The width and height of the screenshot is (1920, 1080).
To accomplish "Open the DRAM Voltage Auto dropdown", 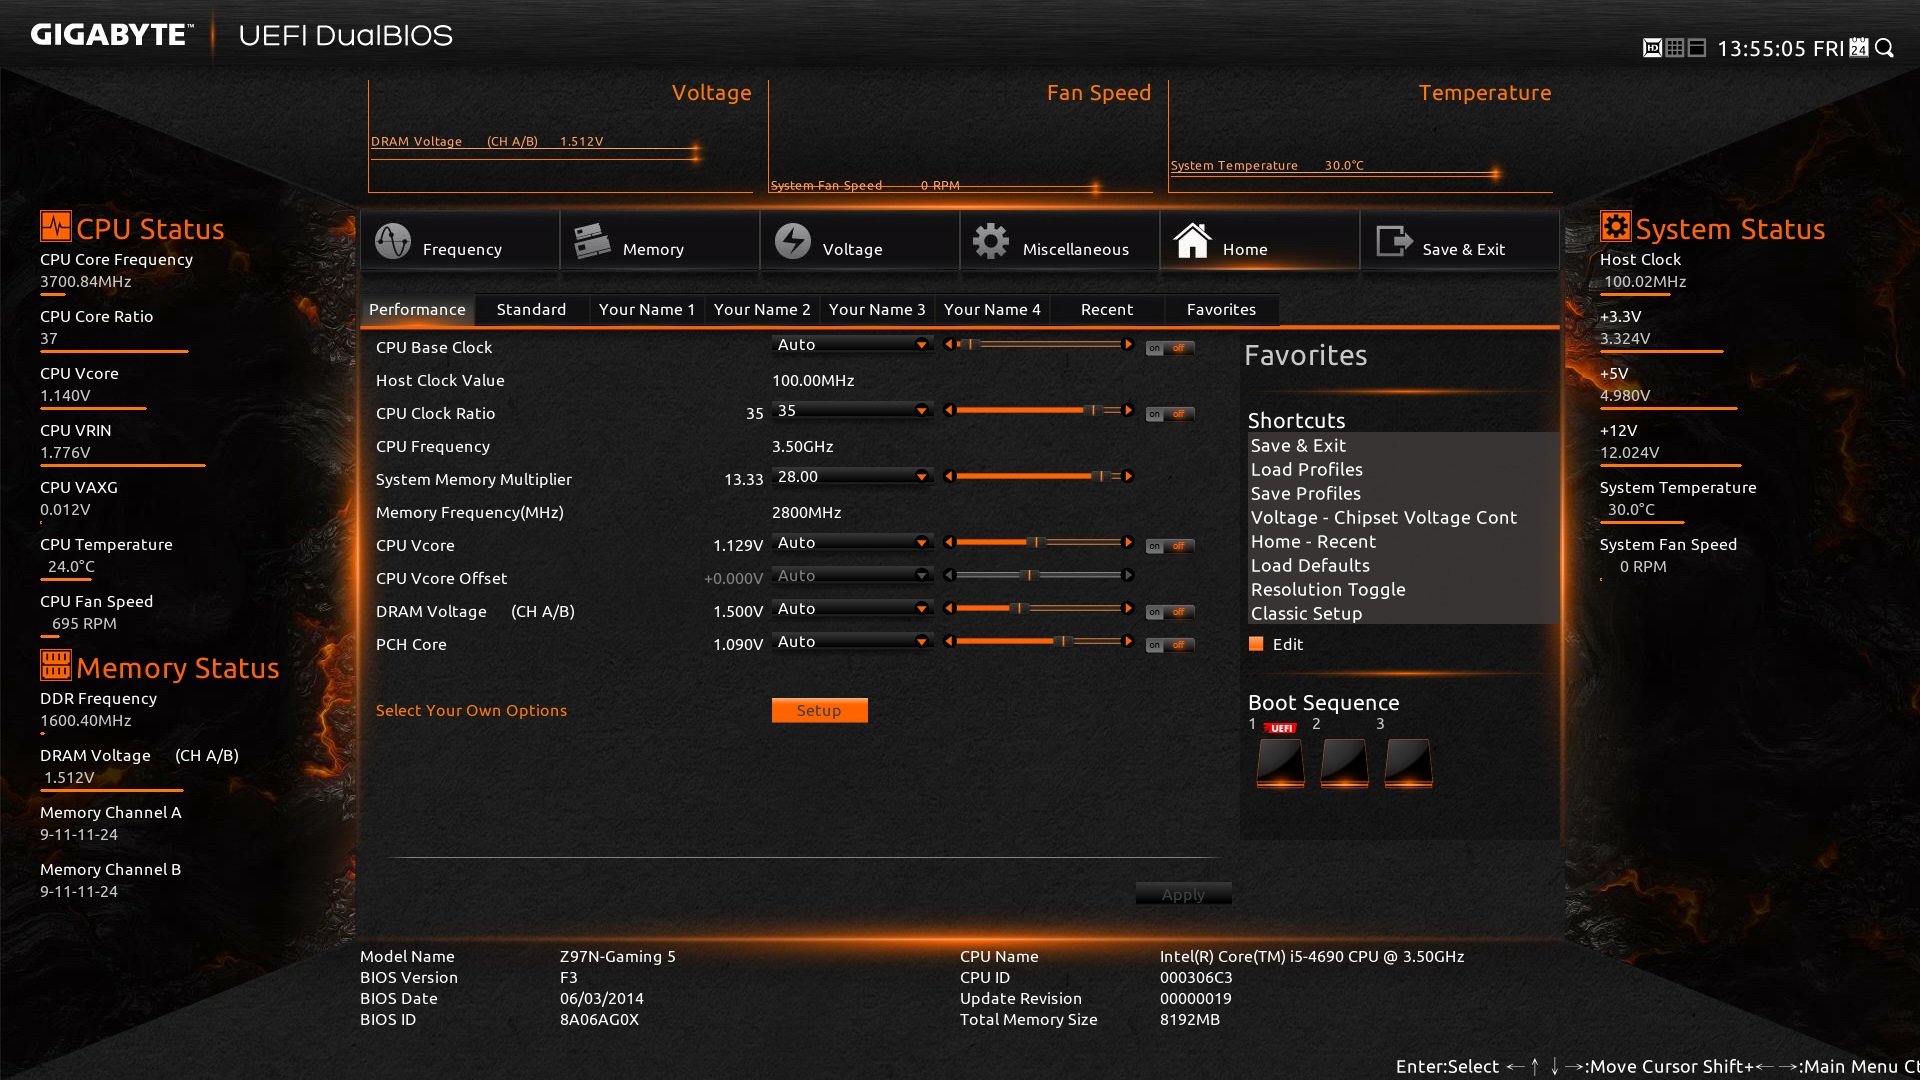I will click(x=852, y=608).
